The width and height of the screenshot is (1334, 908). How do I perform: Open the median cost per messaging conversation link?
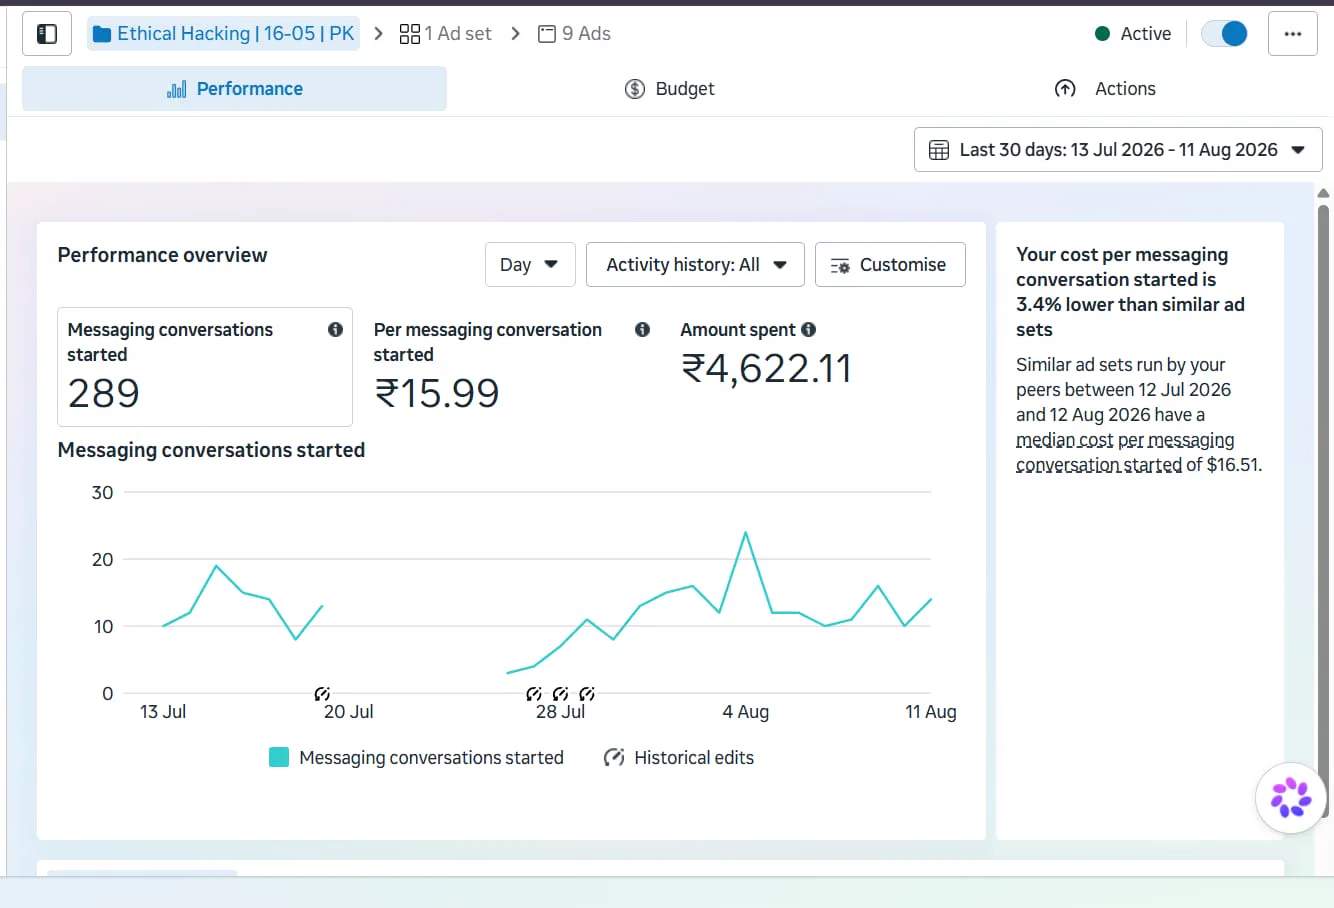pyautogui.click(x=1125, y=452)
